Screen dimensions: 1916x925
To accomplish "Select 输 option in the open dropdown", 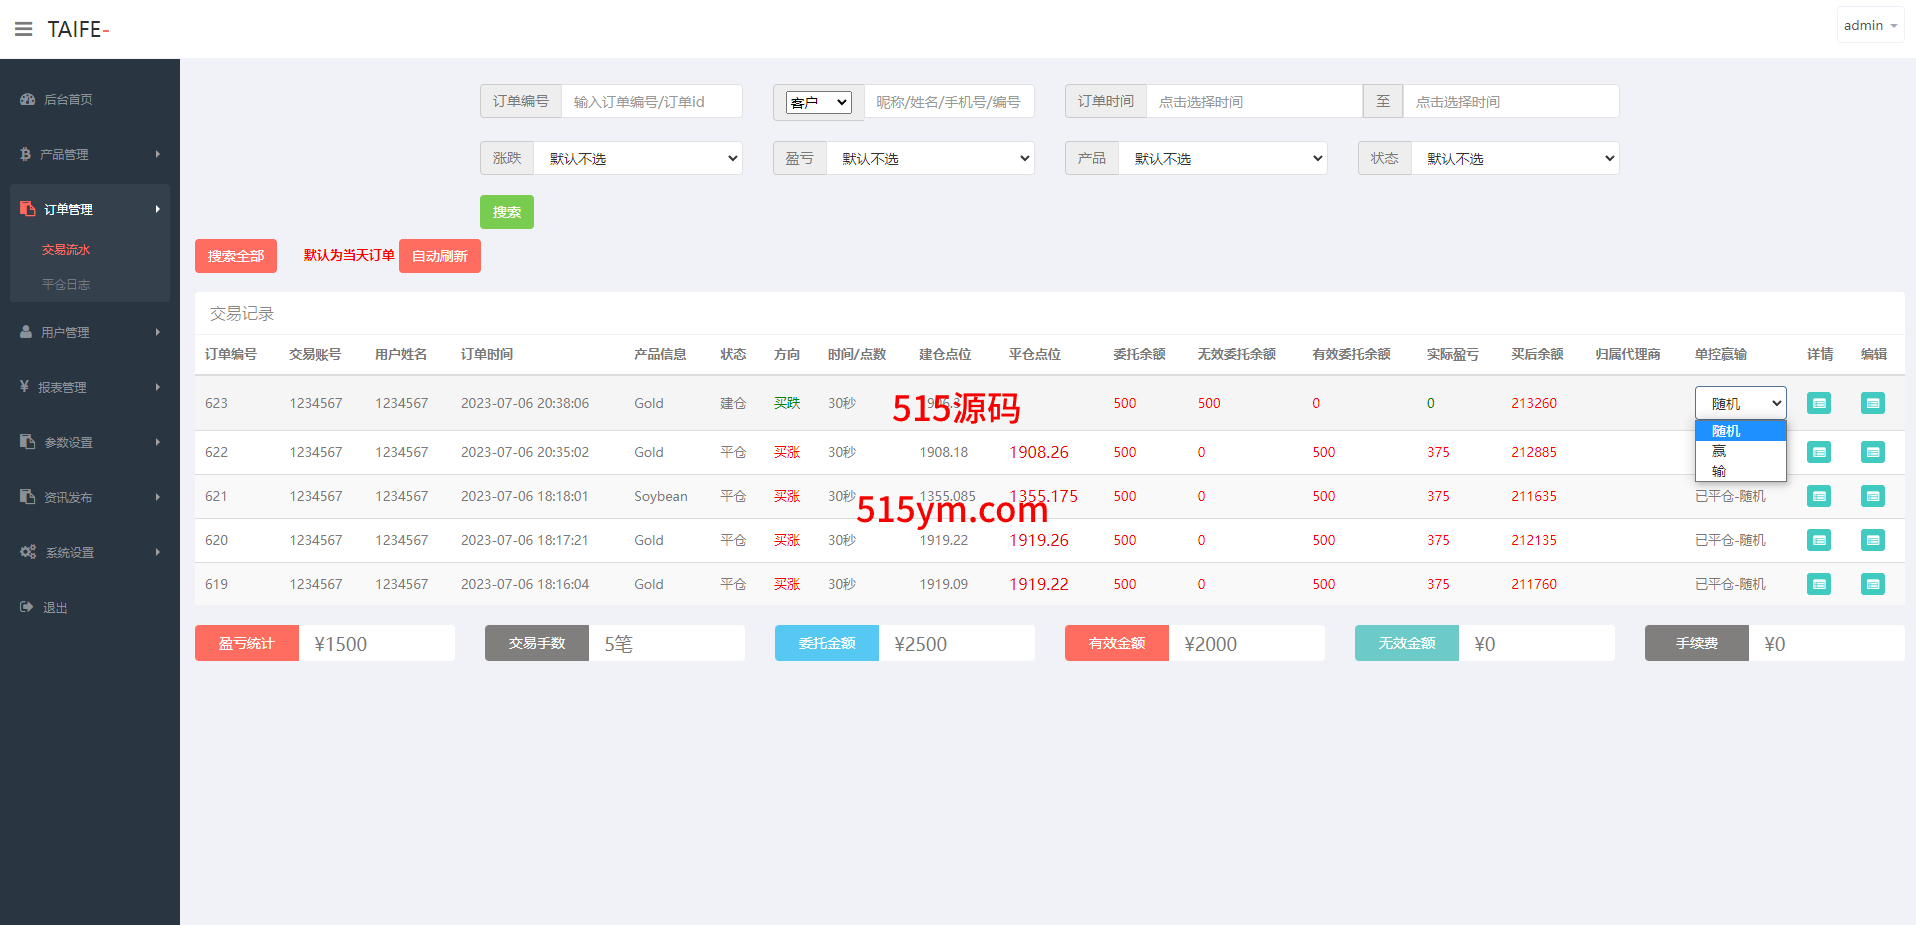I will (x=1720, y=471).
